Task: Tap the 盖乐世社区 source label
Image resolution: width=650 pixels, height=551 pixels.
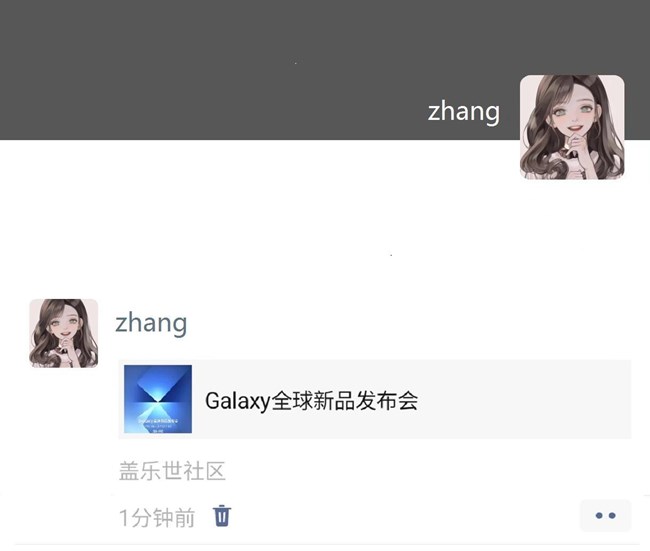Action: (x=172, y=471)
